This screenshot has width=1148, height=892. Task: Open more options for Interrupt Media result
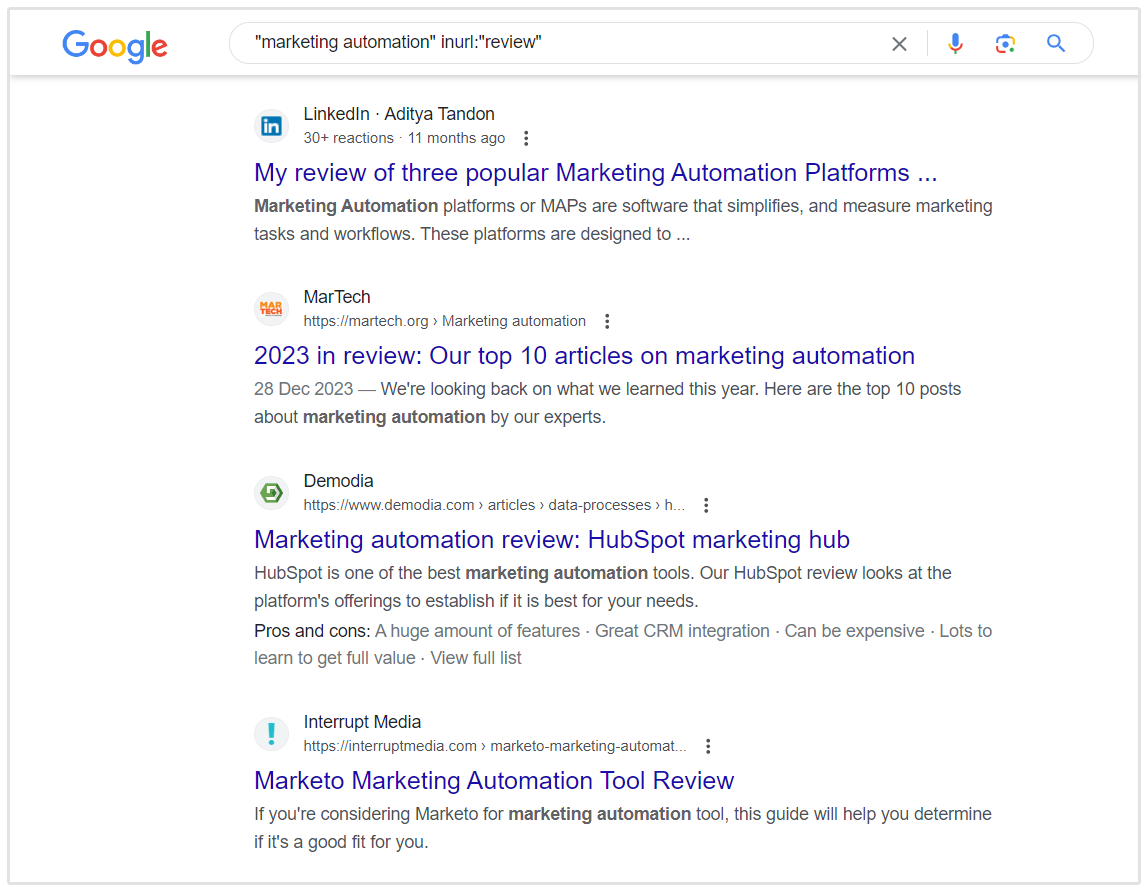[x=708, y=746]
